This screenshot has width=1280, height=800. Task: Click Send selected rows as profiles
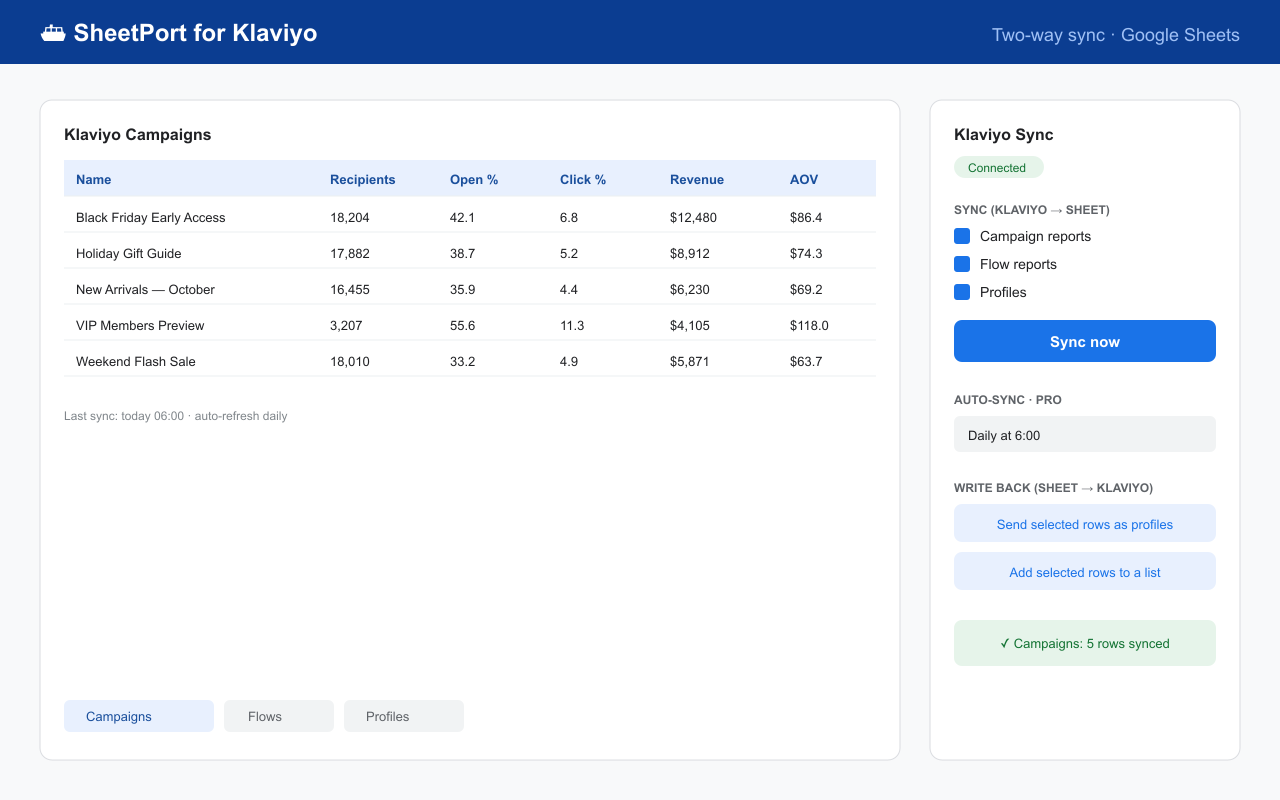[x=1085, y=523]
